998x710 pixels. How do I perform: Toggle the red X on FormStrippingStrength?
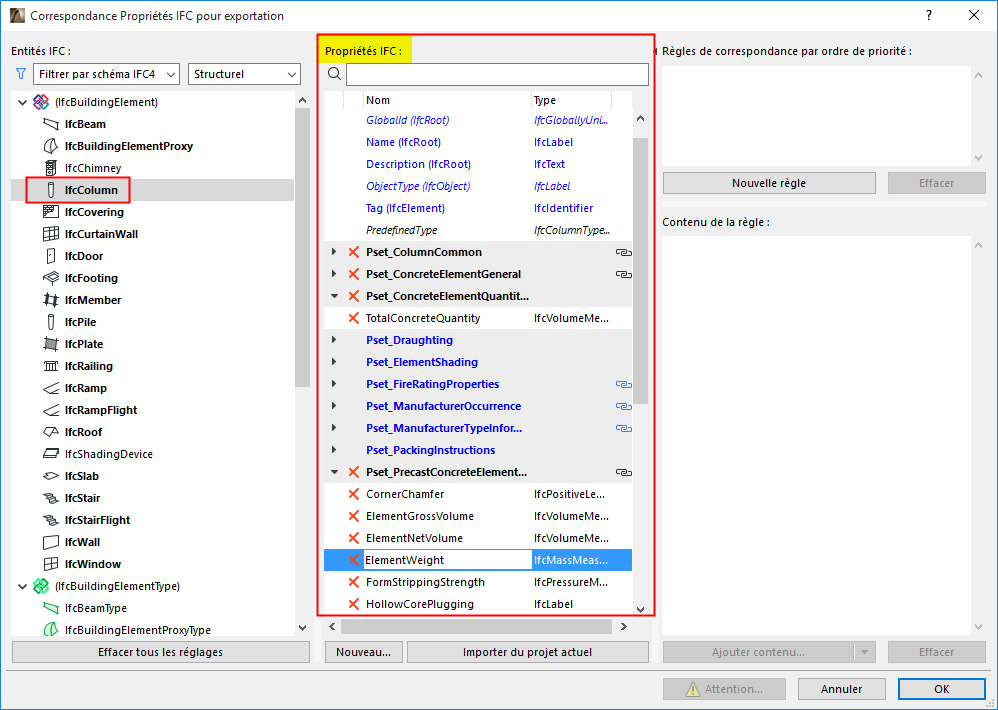354,582
